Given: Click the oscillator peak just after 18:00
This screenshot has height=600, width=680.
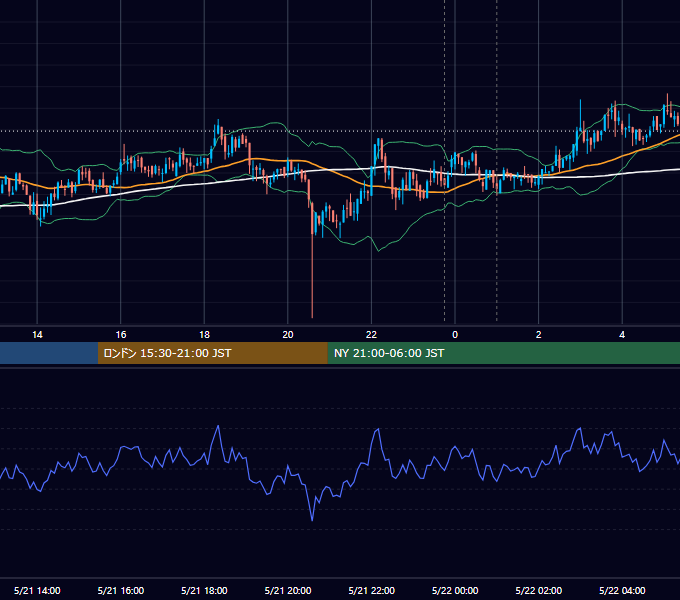Looking at the screenshot, I should pyautogui.click(x=218, y=427).
